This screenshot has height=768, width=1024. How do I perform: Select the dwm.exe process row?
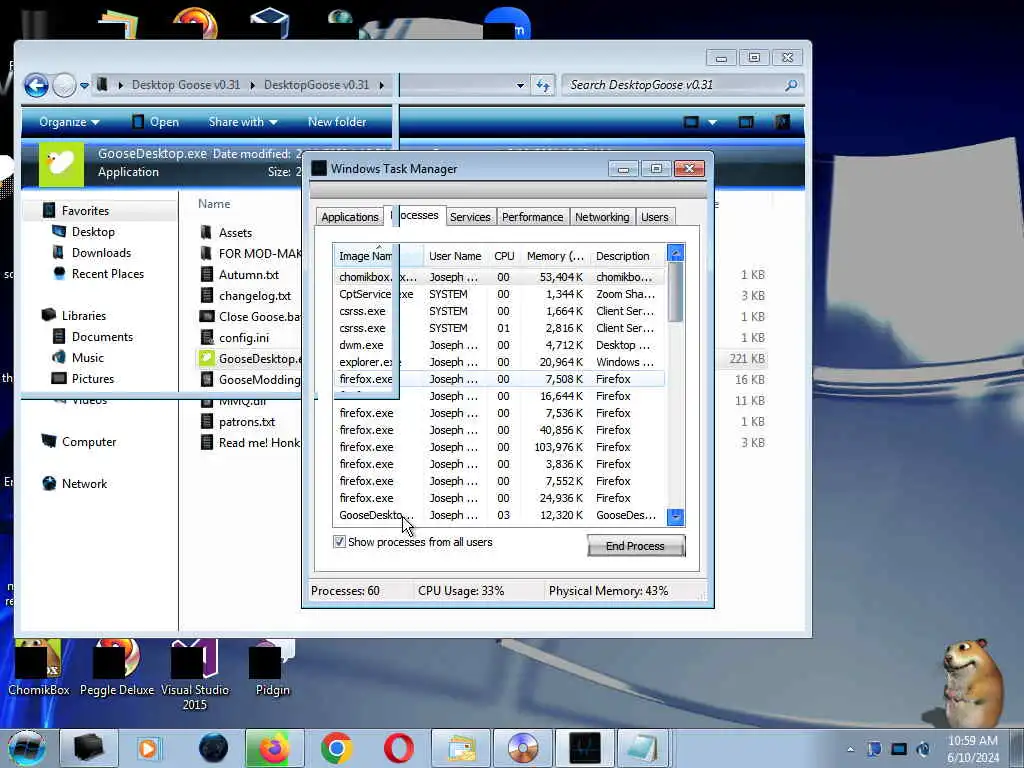point(499,345)
